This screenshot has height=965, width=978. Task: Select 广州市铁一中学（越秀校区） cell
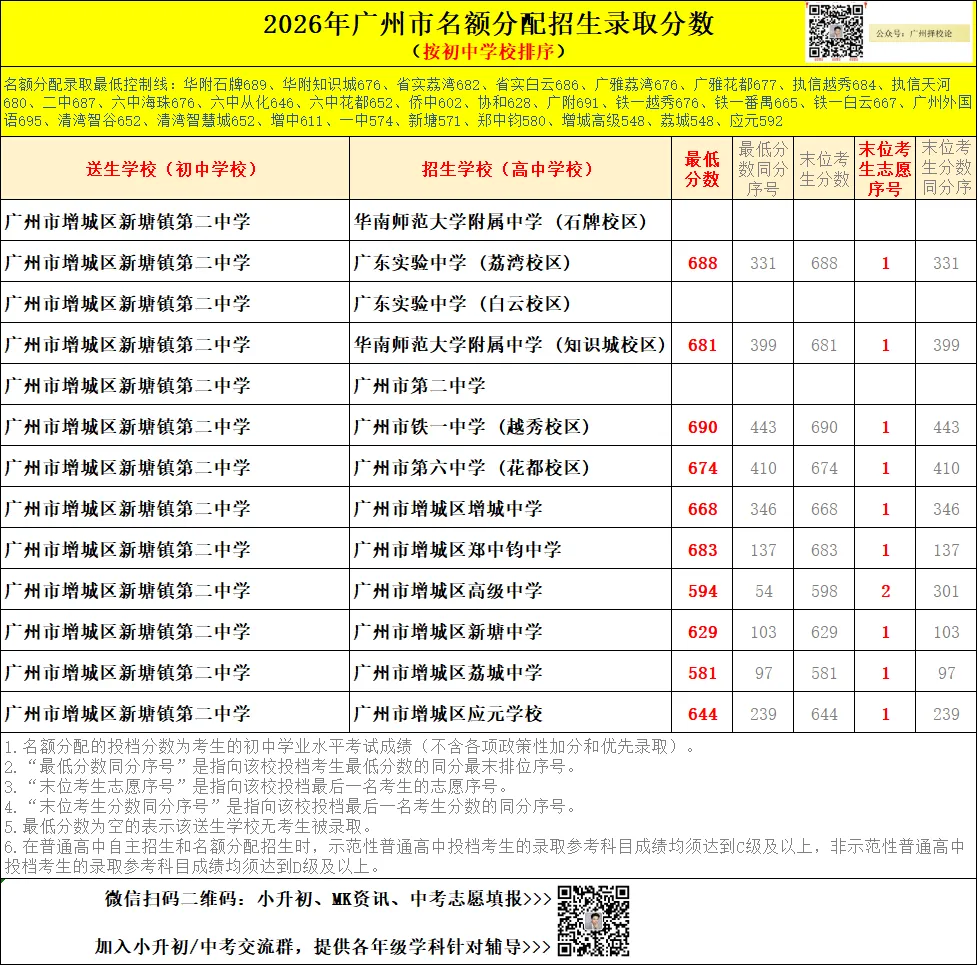[510, 426]
